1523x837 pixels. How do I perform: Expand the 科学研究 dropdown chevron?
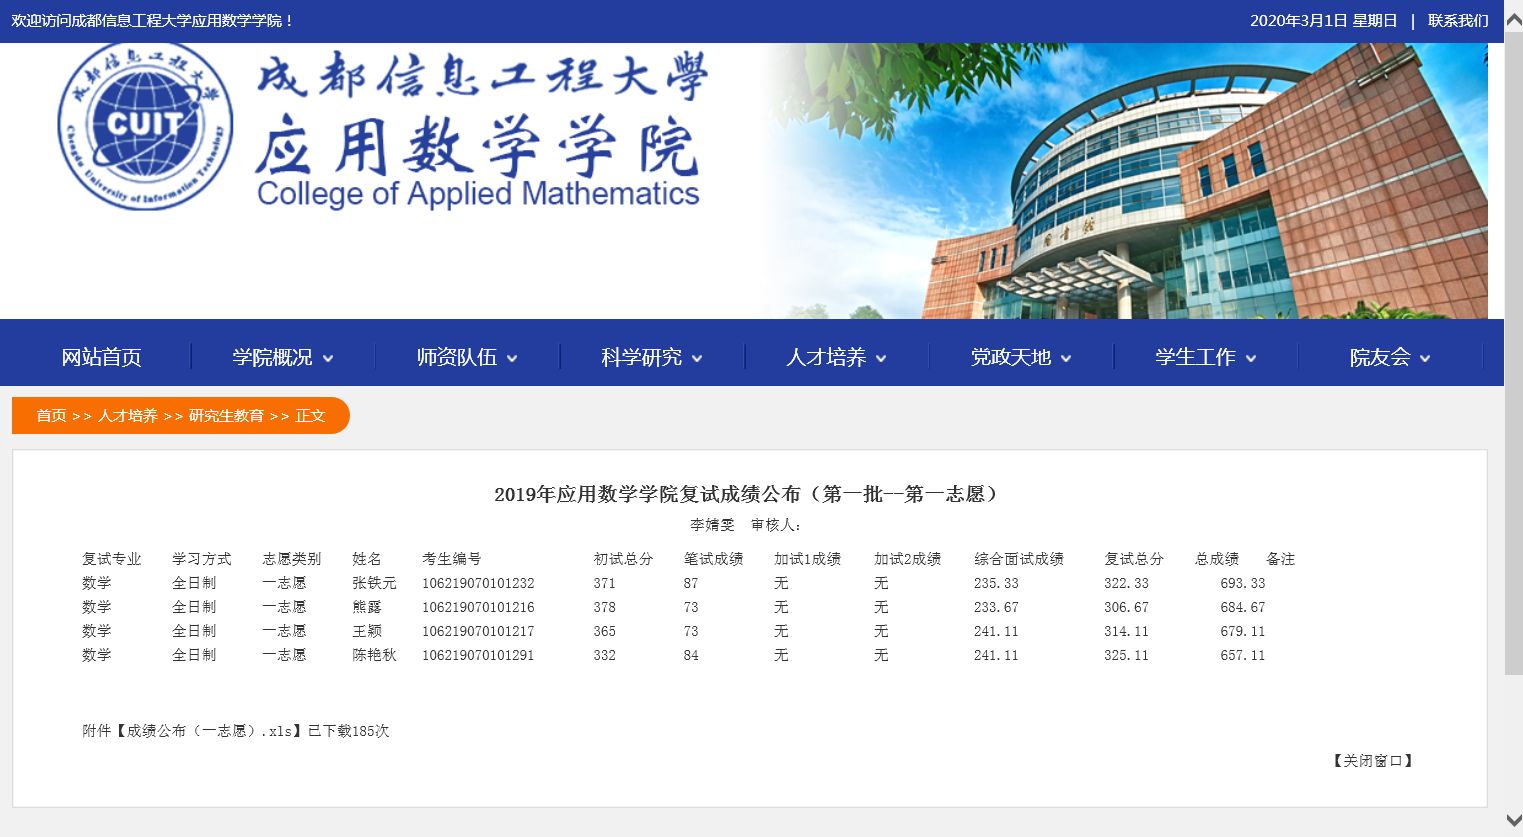[697, 358]
